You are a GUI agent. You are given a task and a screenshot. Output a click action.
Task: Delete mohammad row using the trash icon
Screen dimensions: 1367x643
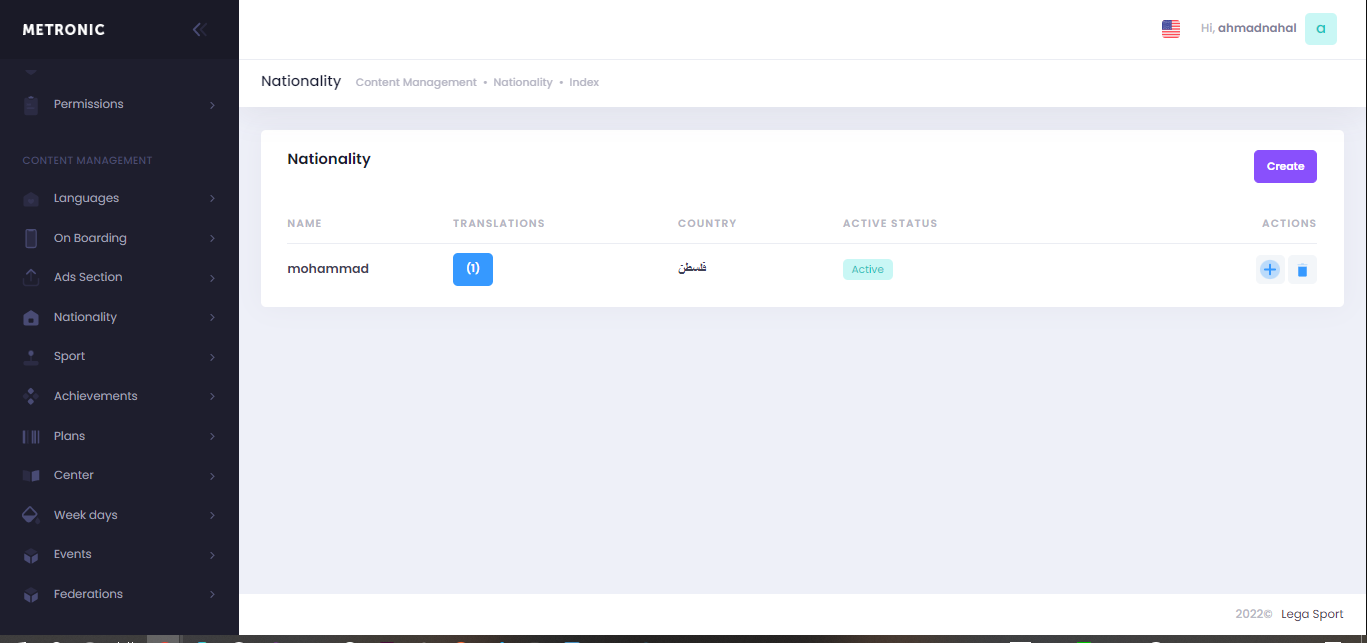point(1302,270)
